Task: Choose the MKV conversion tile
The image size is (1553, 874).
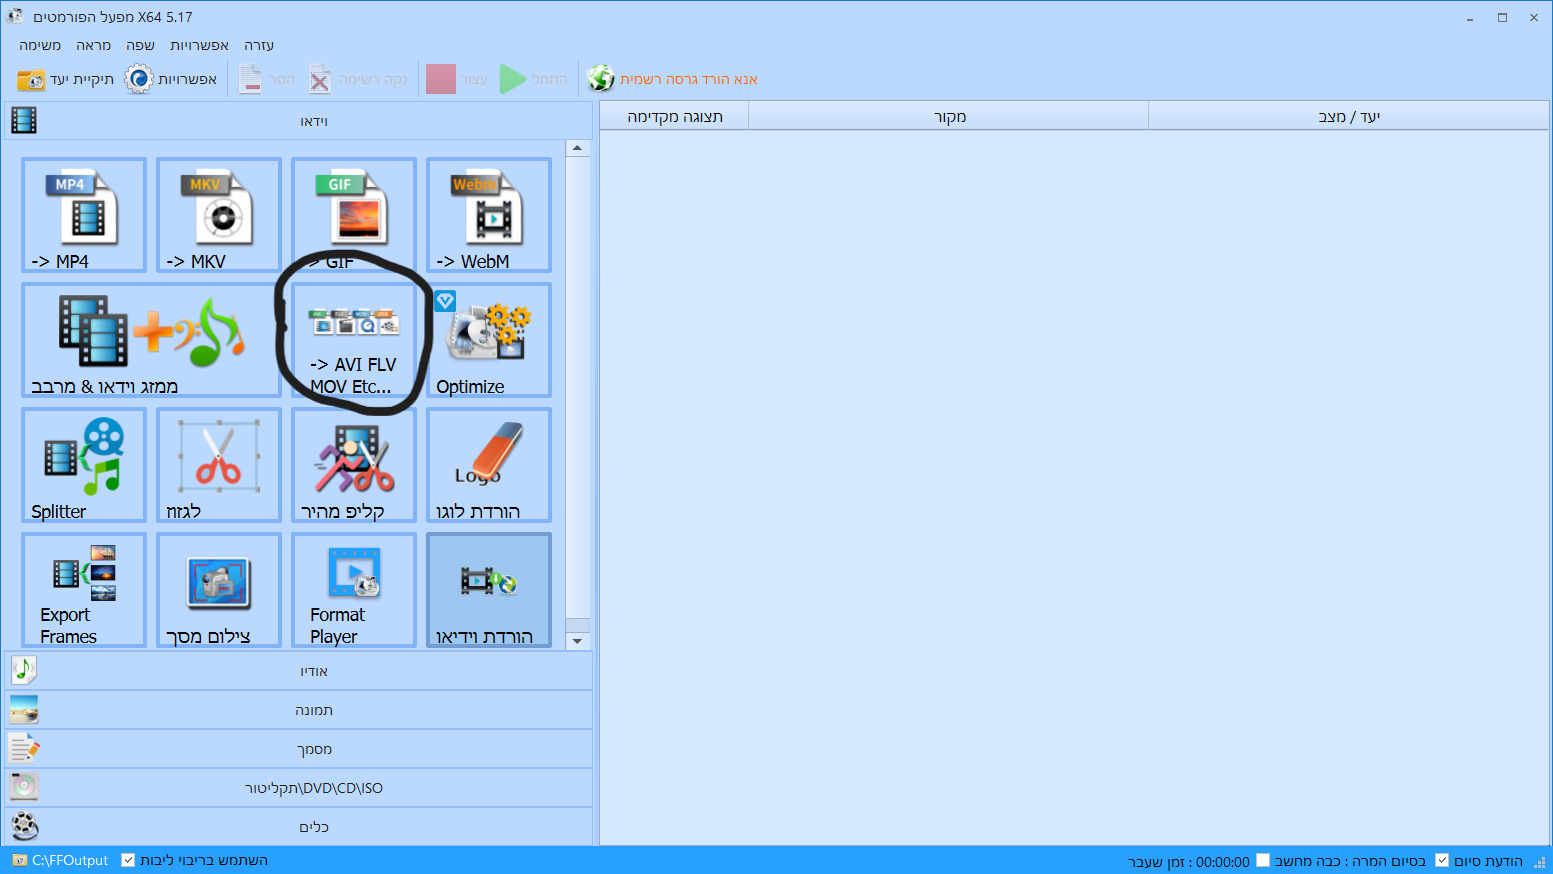Action: [x=218, y=214]
